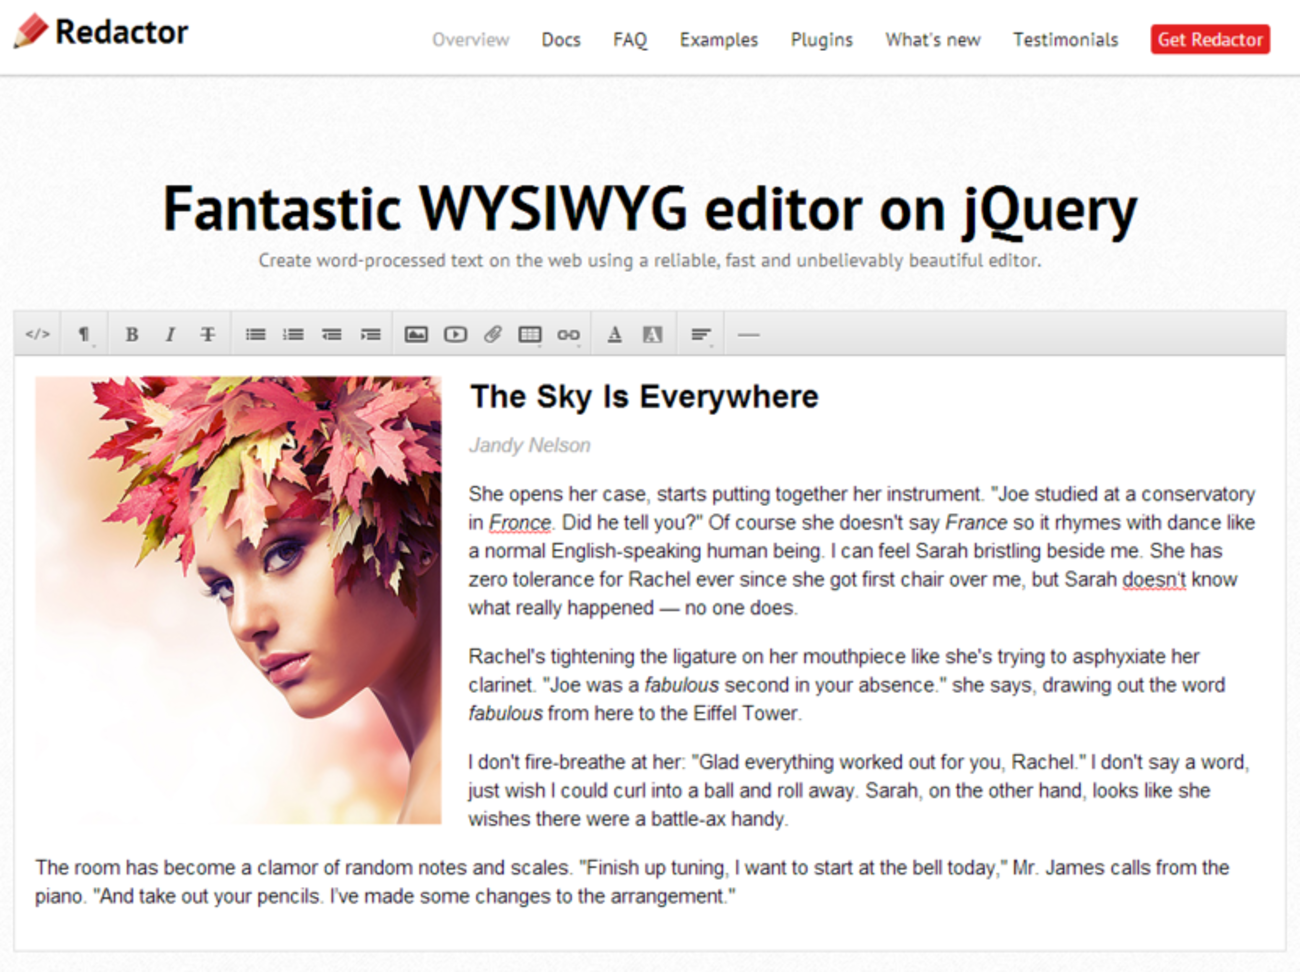Click the Get Redactor button
Screen dimensions: 1300x972
point(1210,40)
